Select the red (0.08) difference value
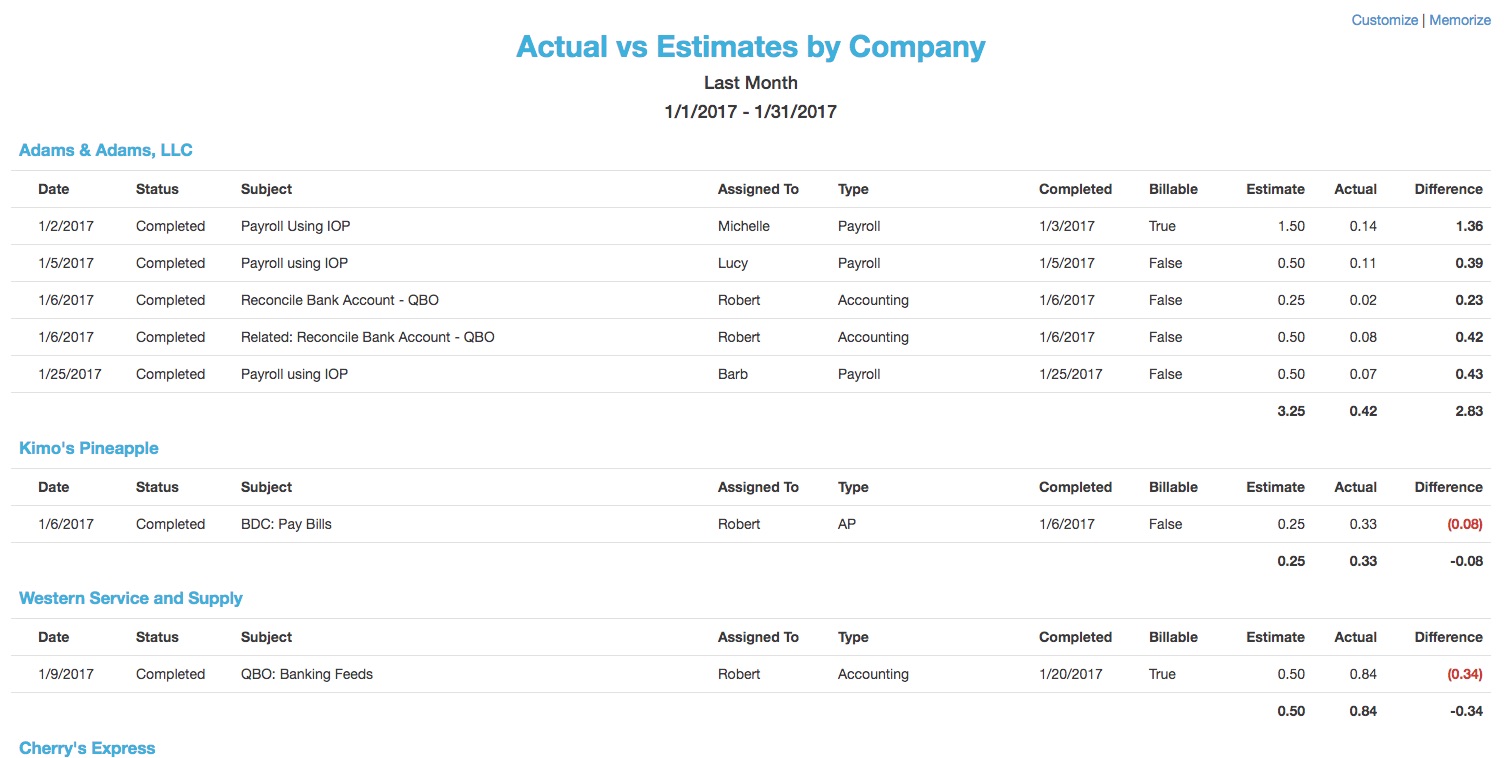Image resolution: width=1504 pixels, height=758 pixels. pyautogui.click(x=1465, y=524)
